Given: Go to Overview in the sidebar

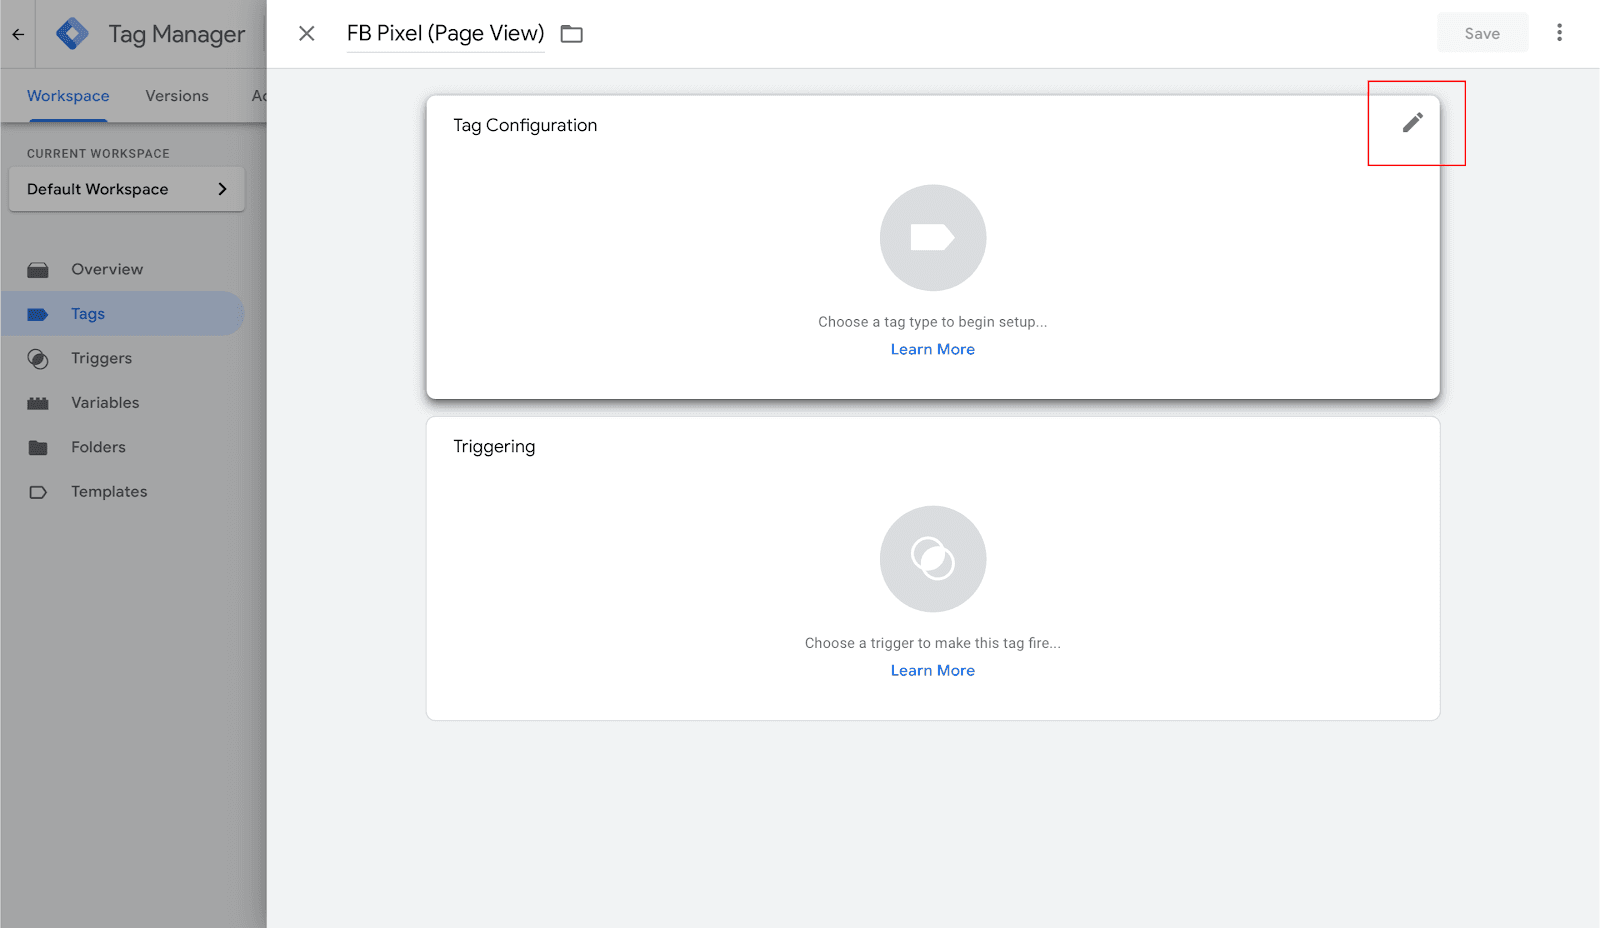Looking at the screenshot, I should [x=107, y=270].
